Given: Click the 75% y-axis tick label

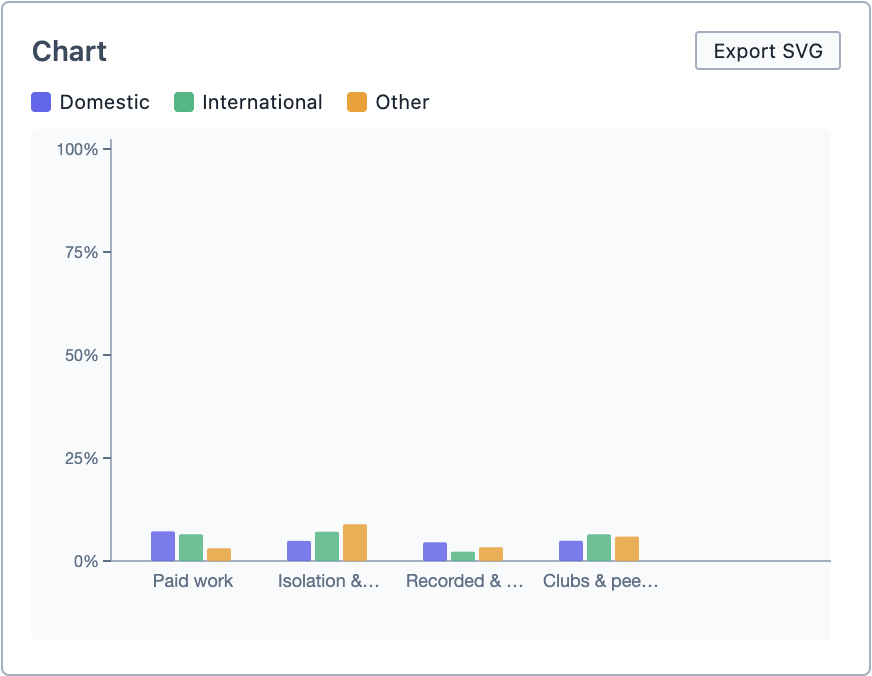Looking at the screenshot, I should [x=81, y=252].
